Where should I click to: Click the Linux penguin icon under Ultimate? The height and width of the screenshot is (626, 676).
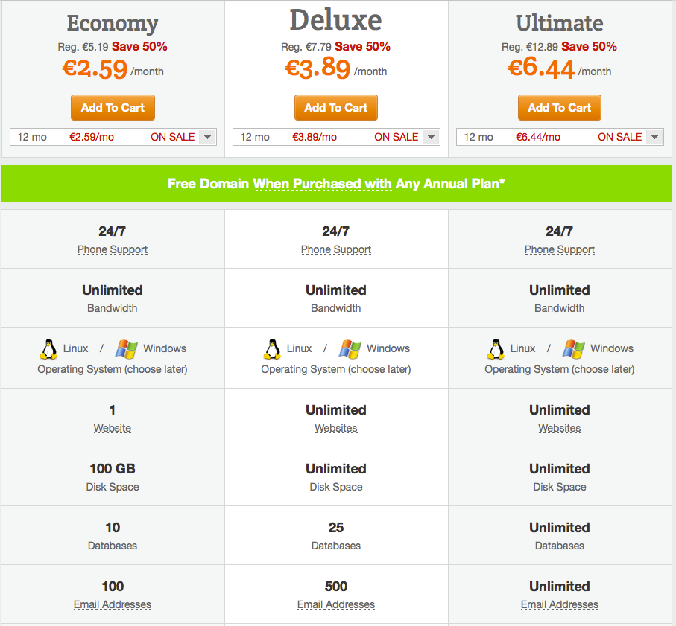[x=496, y=349]
